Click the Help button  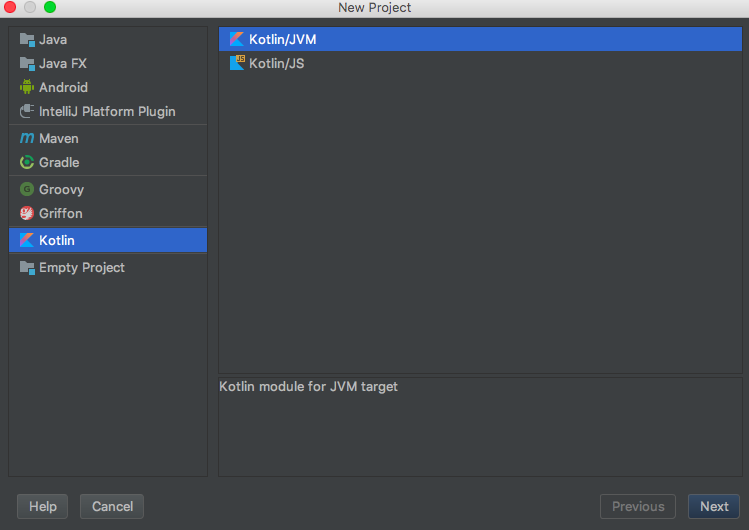point(43,506)
